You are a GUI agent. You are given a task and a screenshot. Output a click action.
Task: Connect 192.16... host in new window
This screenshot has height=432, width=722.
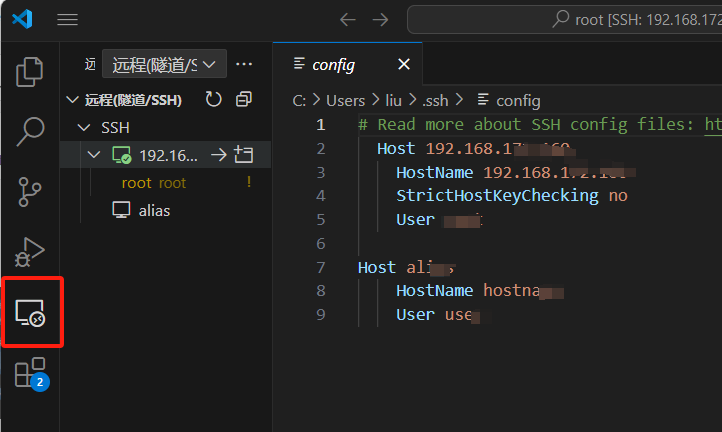[244, 155]
